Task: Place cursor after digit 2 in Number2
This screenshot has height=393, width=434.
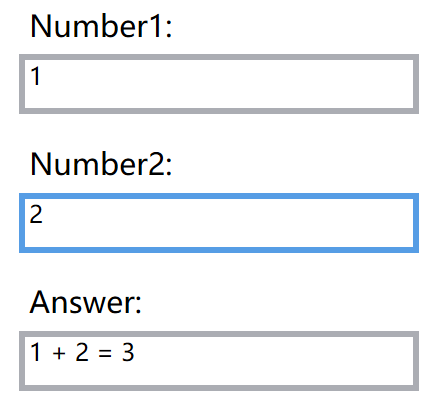Action: (x=43, y=214)
